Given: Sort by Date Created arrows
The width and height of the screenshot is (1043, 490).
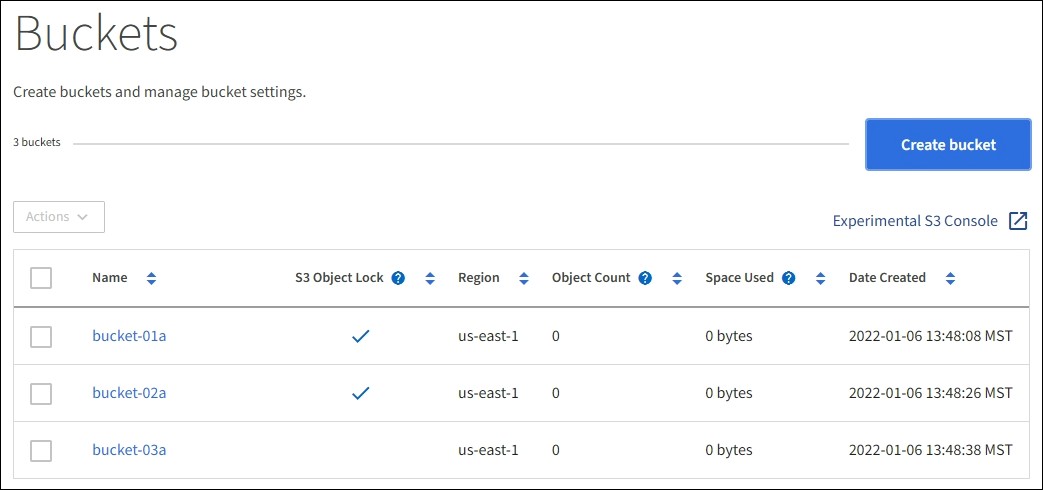Looking at the screenshot, I should point(950,278).
